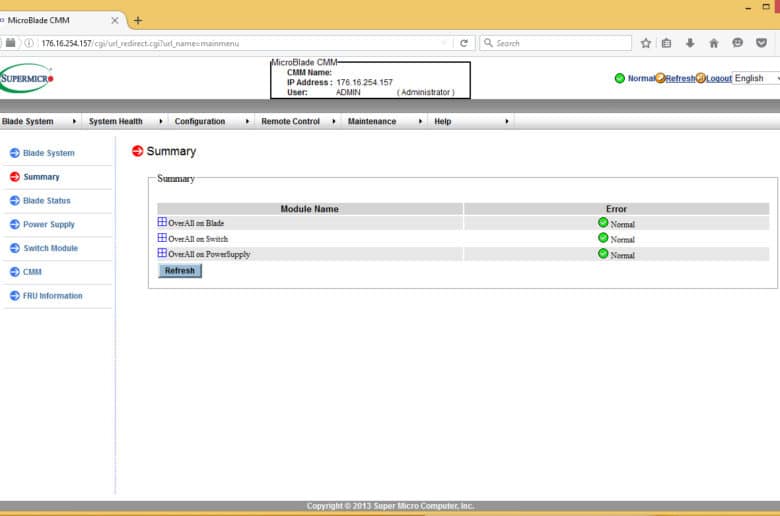Image resolution: width=780 pixels, height=516 pixels.
Task: Open a new browser tab
Action: 138,20
